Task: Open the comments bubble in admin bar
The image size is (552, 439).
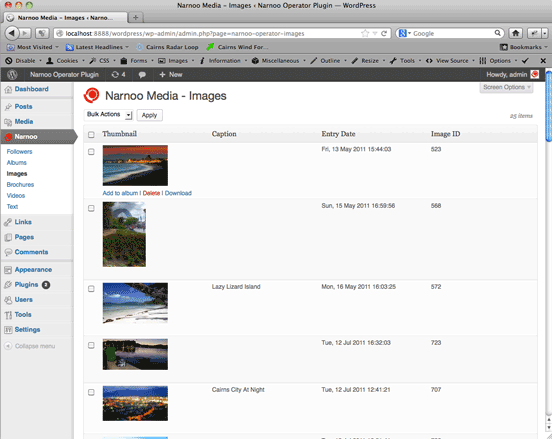Action: (142, 75)
